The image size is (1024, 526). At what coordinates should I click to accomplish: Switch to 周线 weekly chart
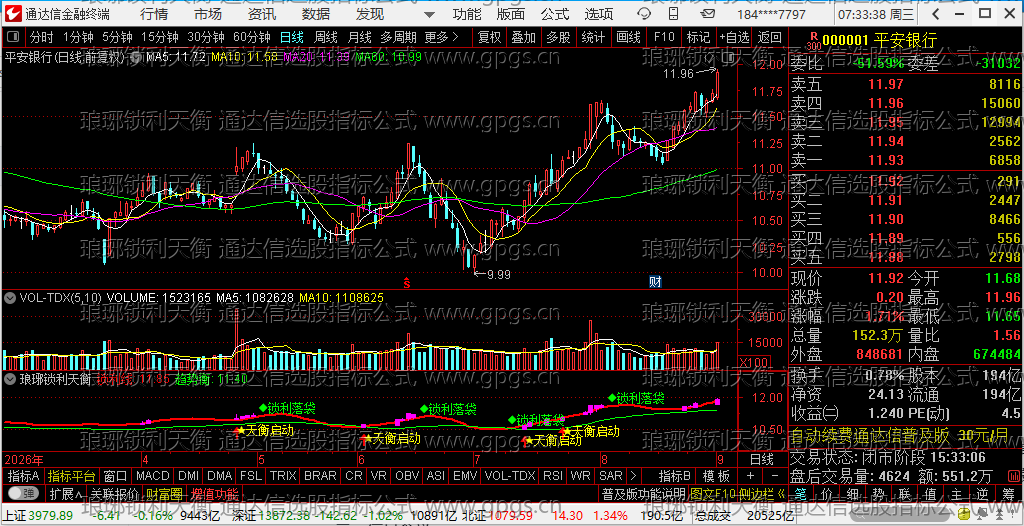pos(326,37)
